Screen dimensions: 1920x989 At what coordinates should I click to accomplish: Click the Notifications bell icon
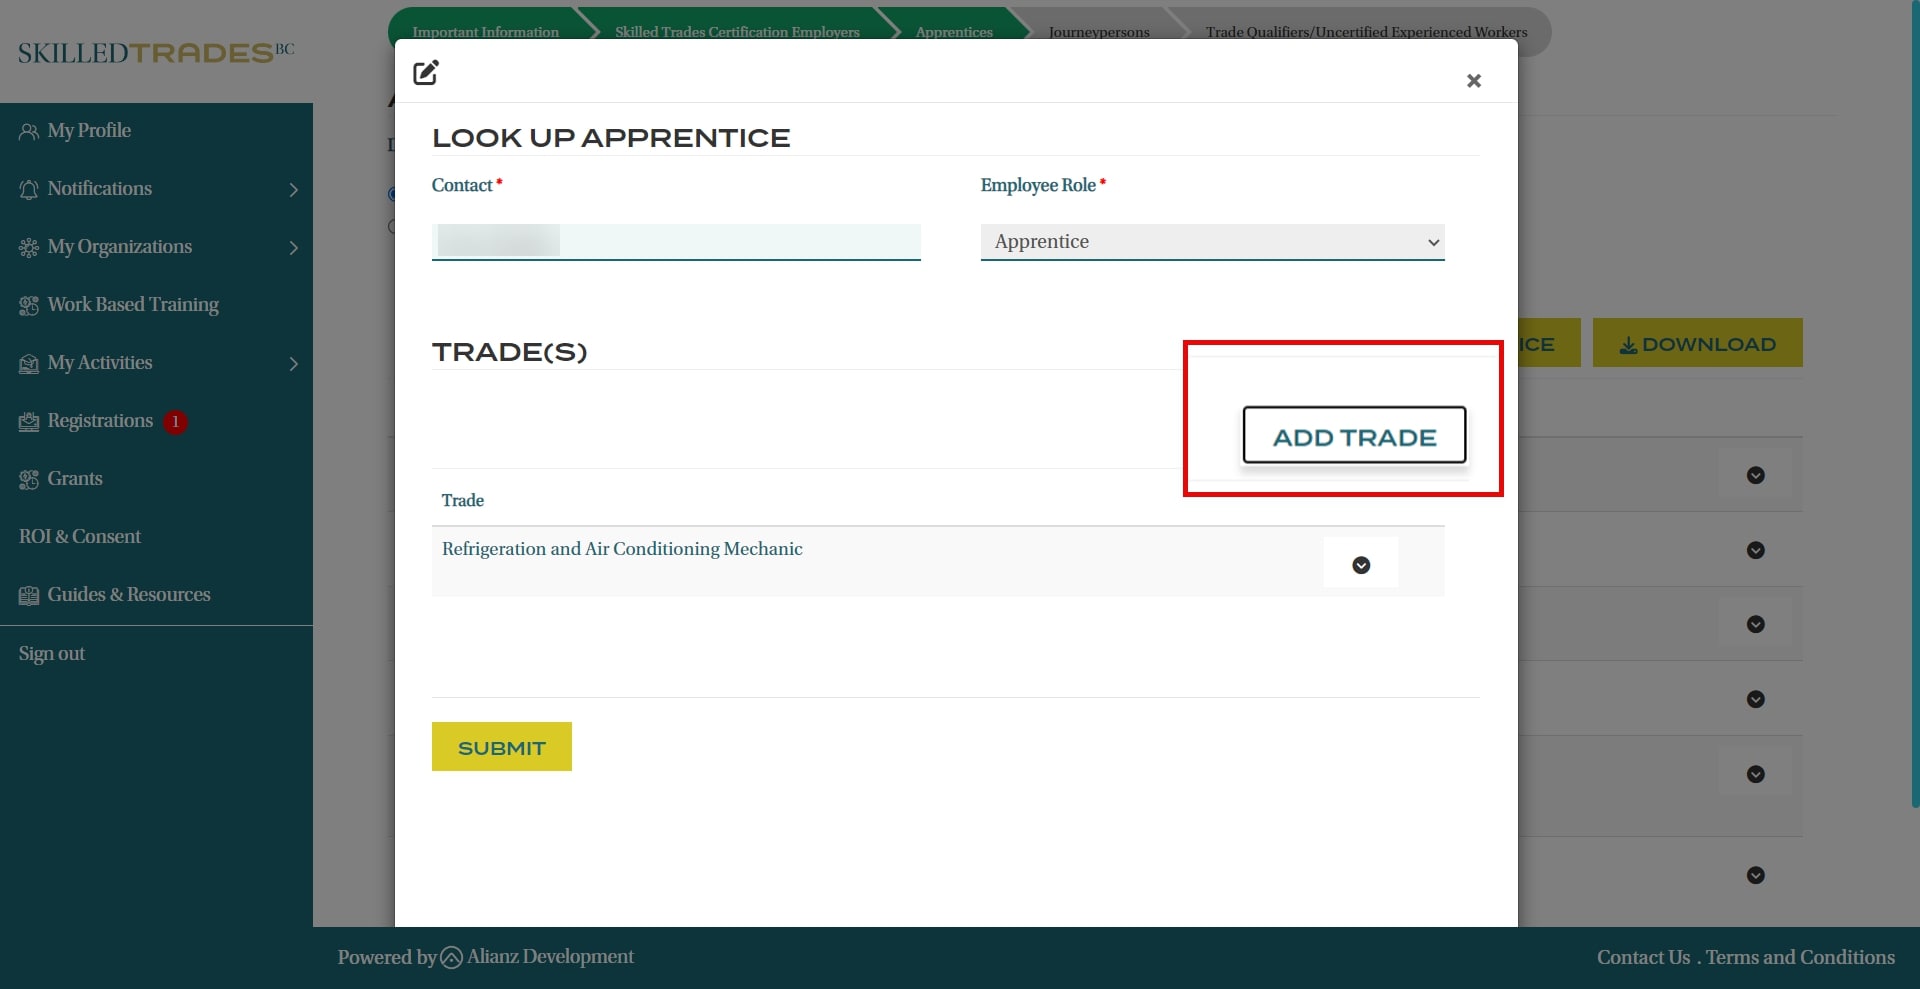29,190
